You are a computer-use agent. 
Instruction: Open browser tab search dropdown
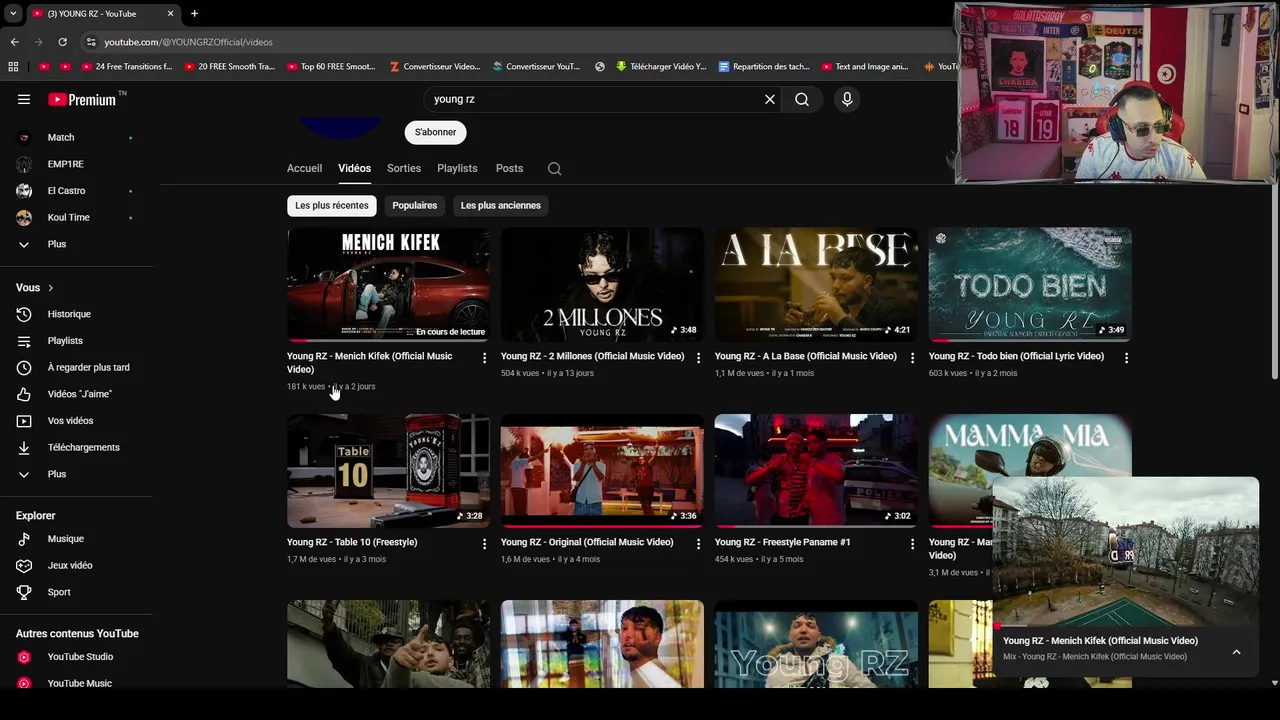coord(12,14)
